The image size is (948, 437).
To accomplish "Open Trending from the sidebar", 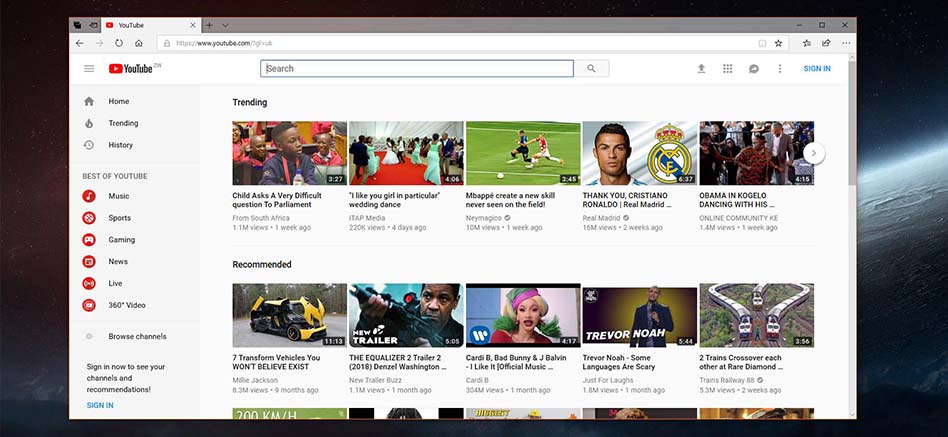I will pyautogui.click(x=134, y=123).
